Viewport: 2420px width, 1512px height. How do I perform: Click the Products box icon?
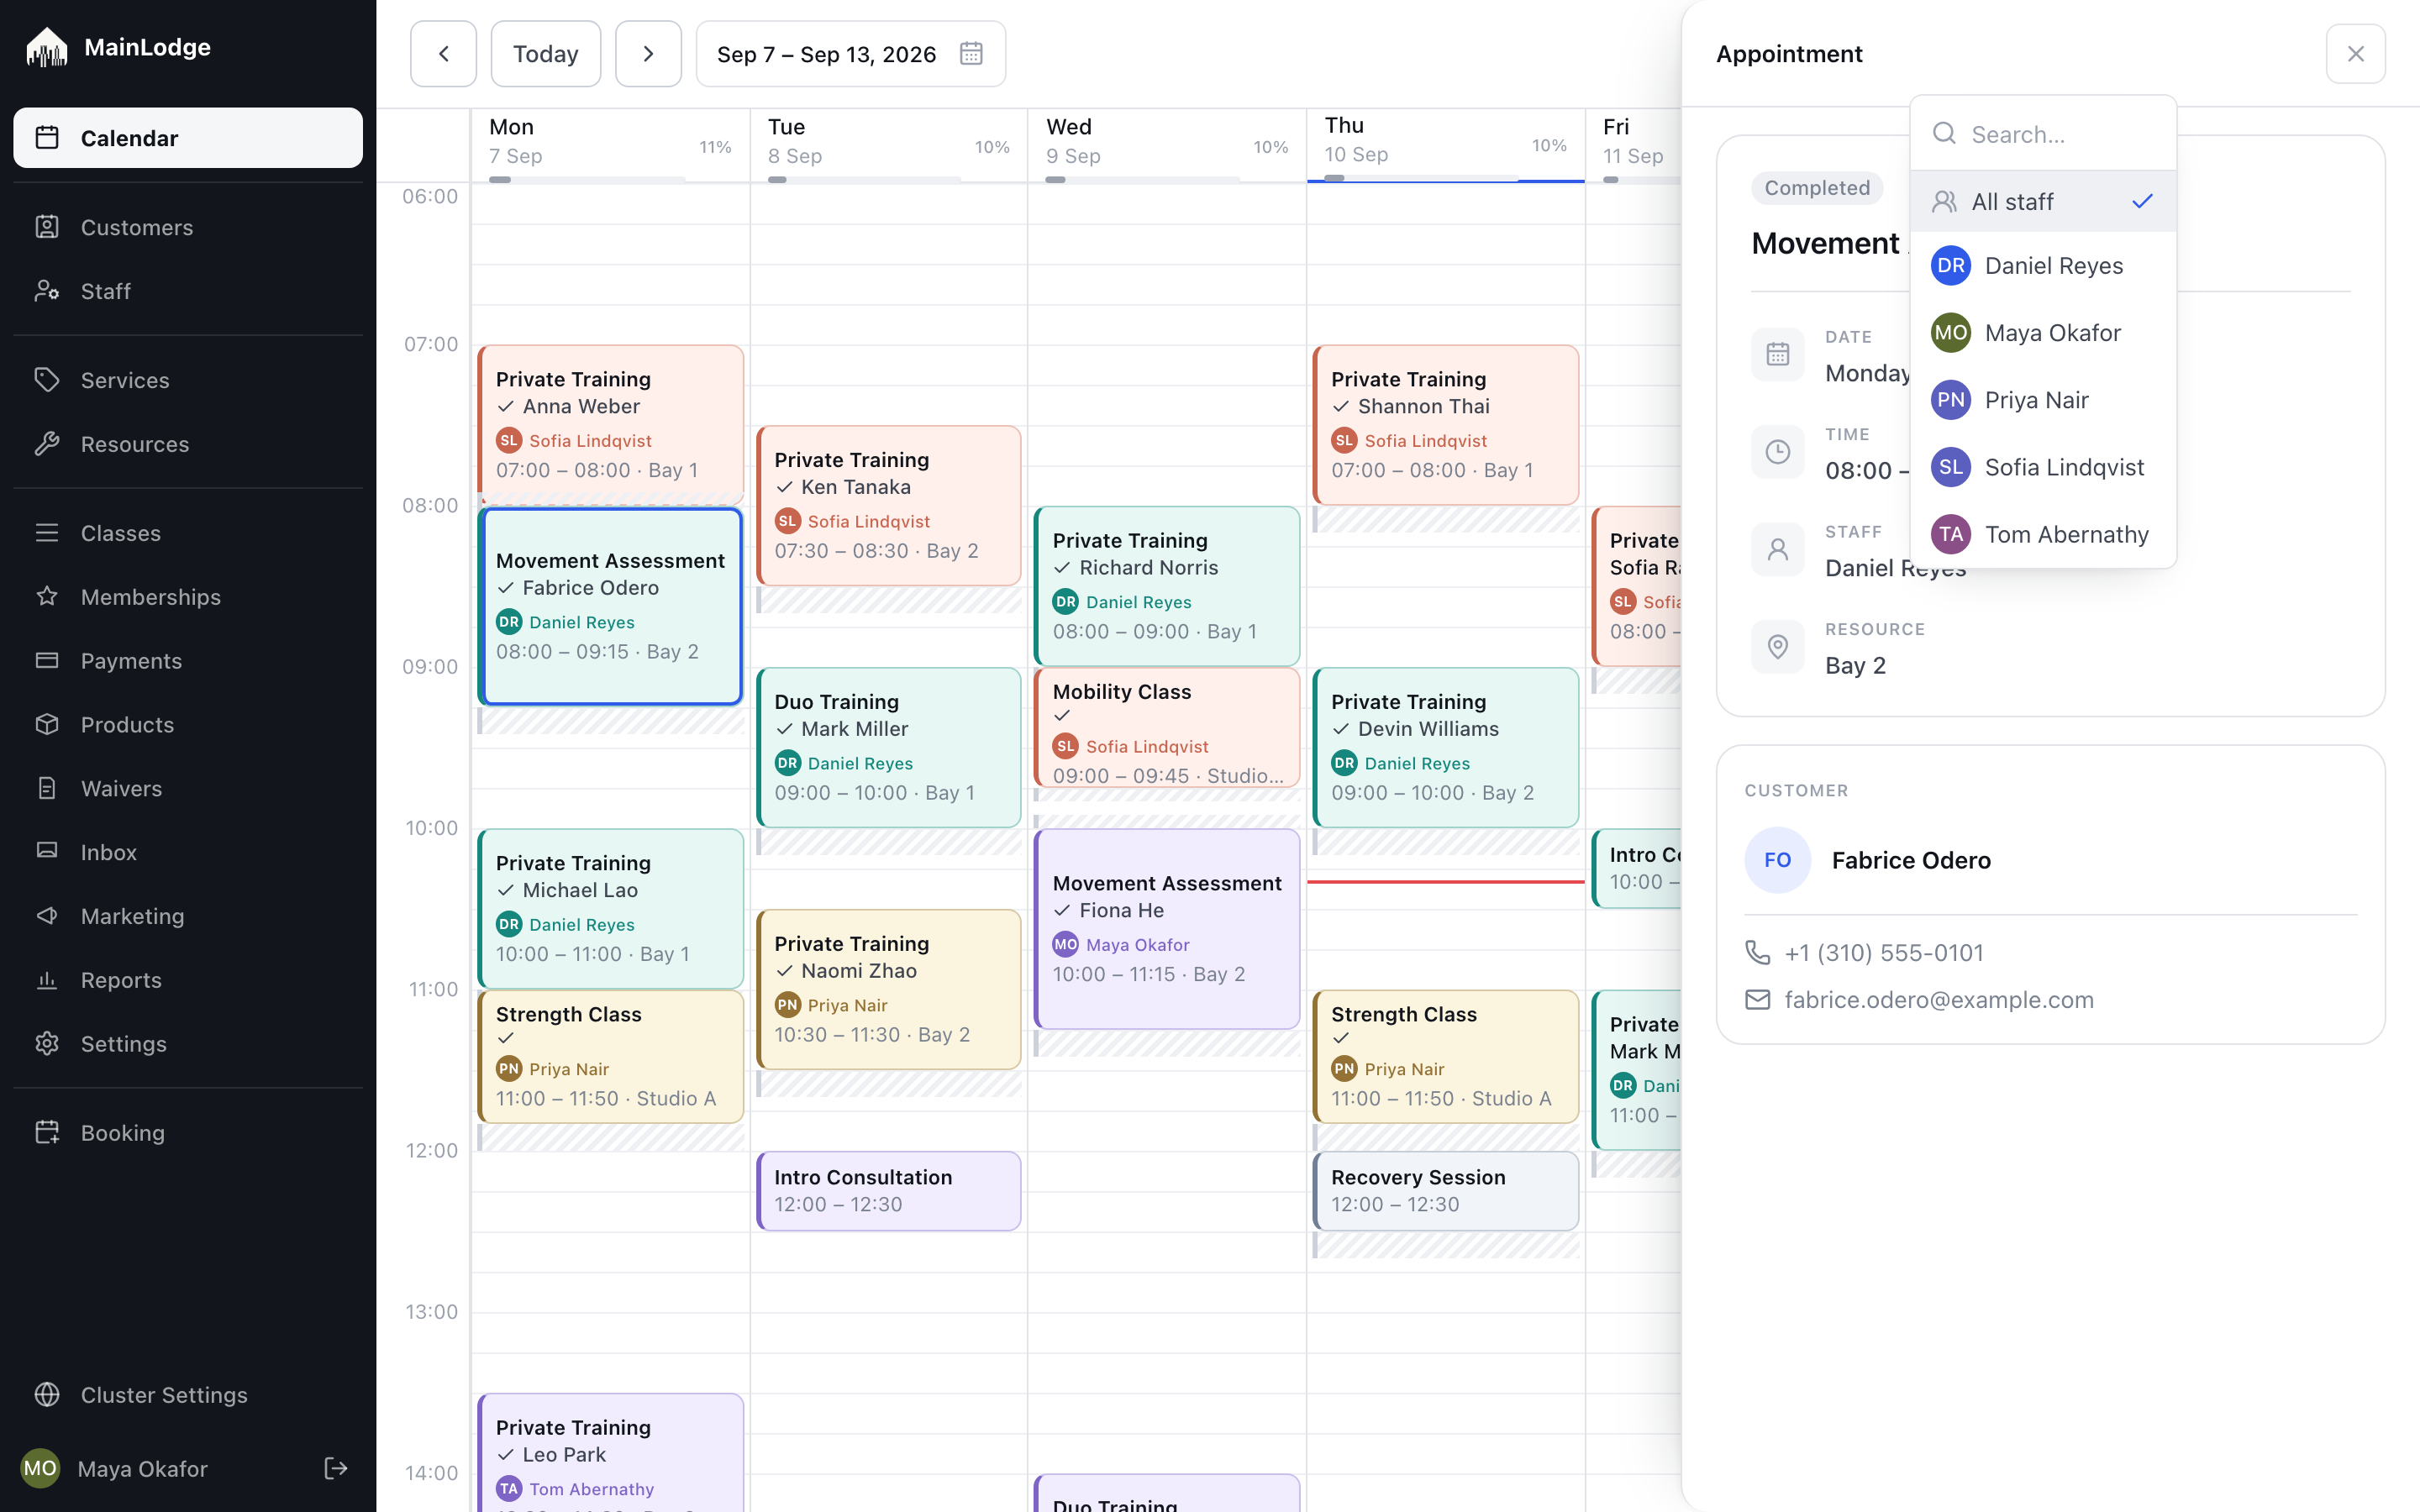[47, 724]
